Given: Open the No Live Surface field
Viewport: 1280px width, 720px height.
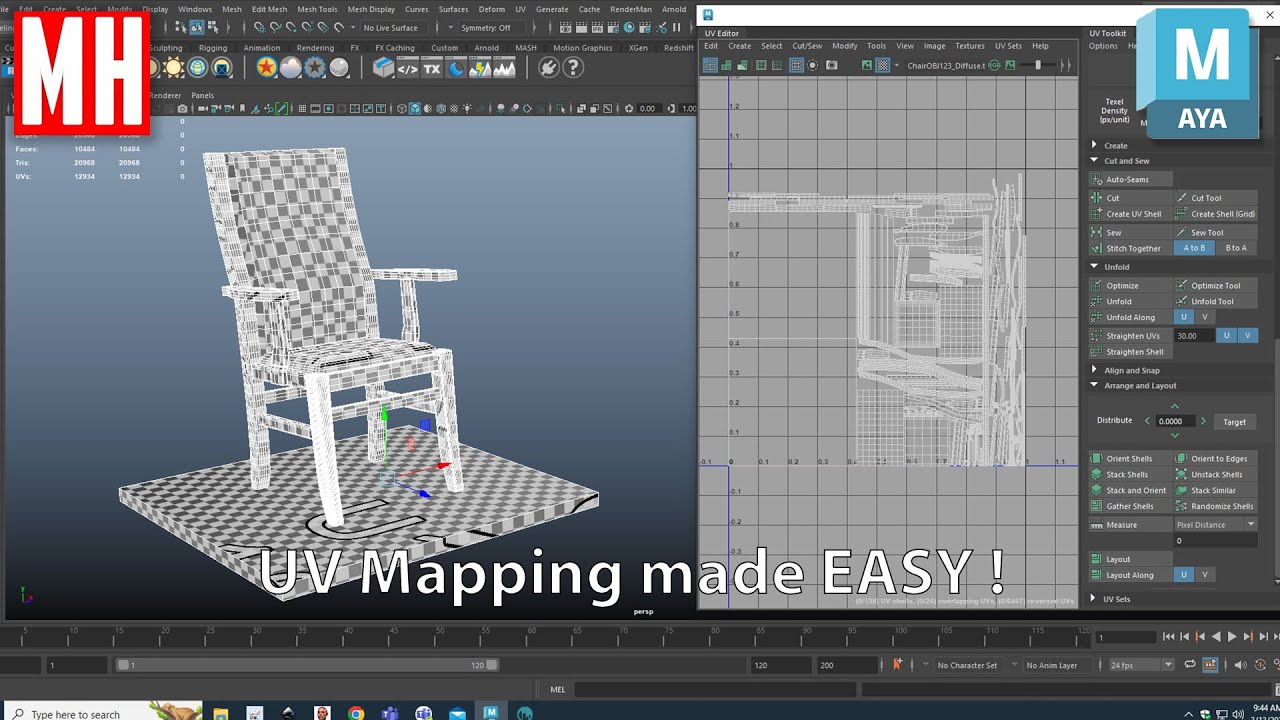Looking at the screenshot, I should click(392, 28).
